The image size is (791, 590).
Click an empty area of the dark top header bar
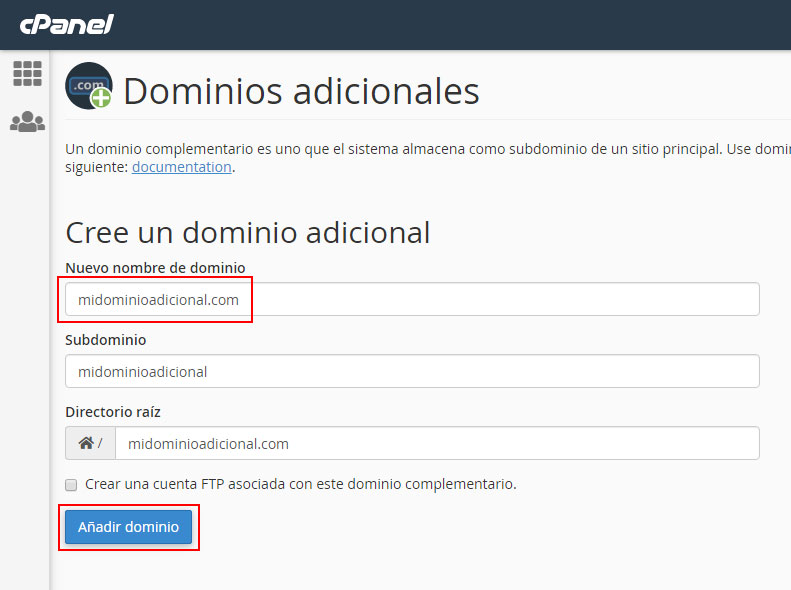tap(450, 24)
